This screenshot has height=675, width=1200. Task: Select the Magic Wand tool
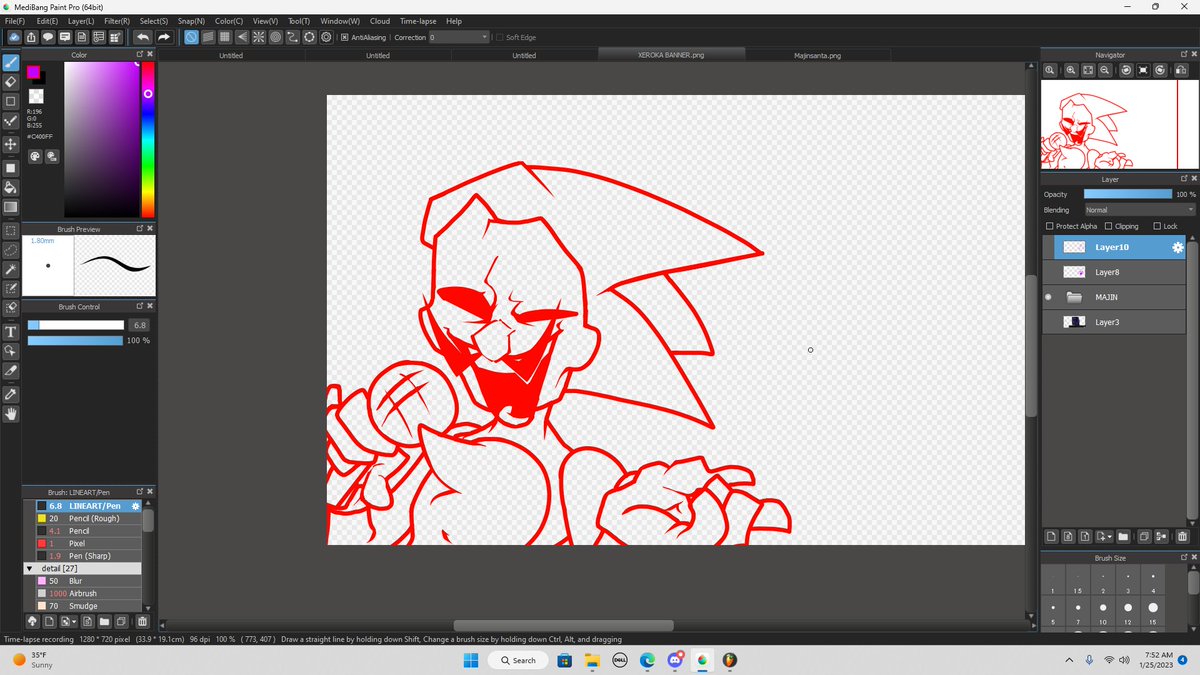click(x=11, y=270)
